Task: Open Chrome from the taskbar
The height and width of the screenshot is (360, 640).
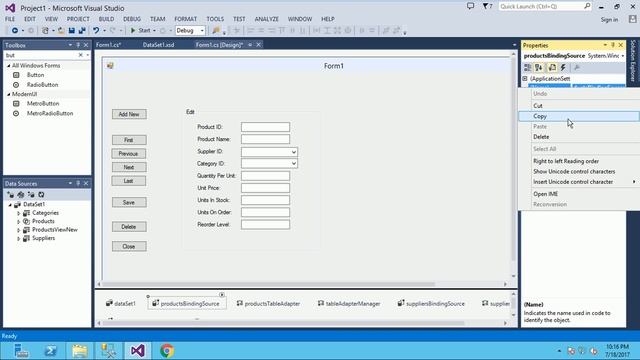Action: [x=167, y=351]
